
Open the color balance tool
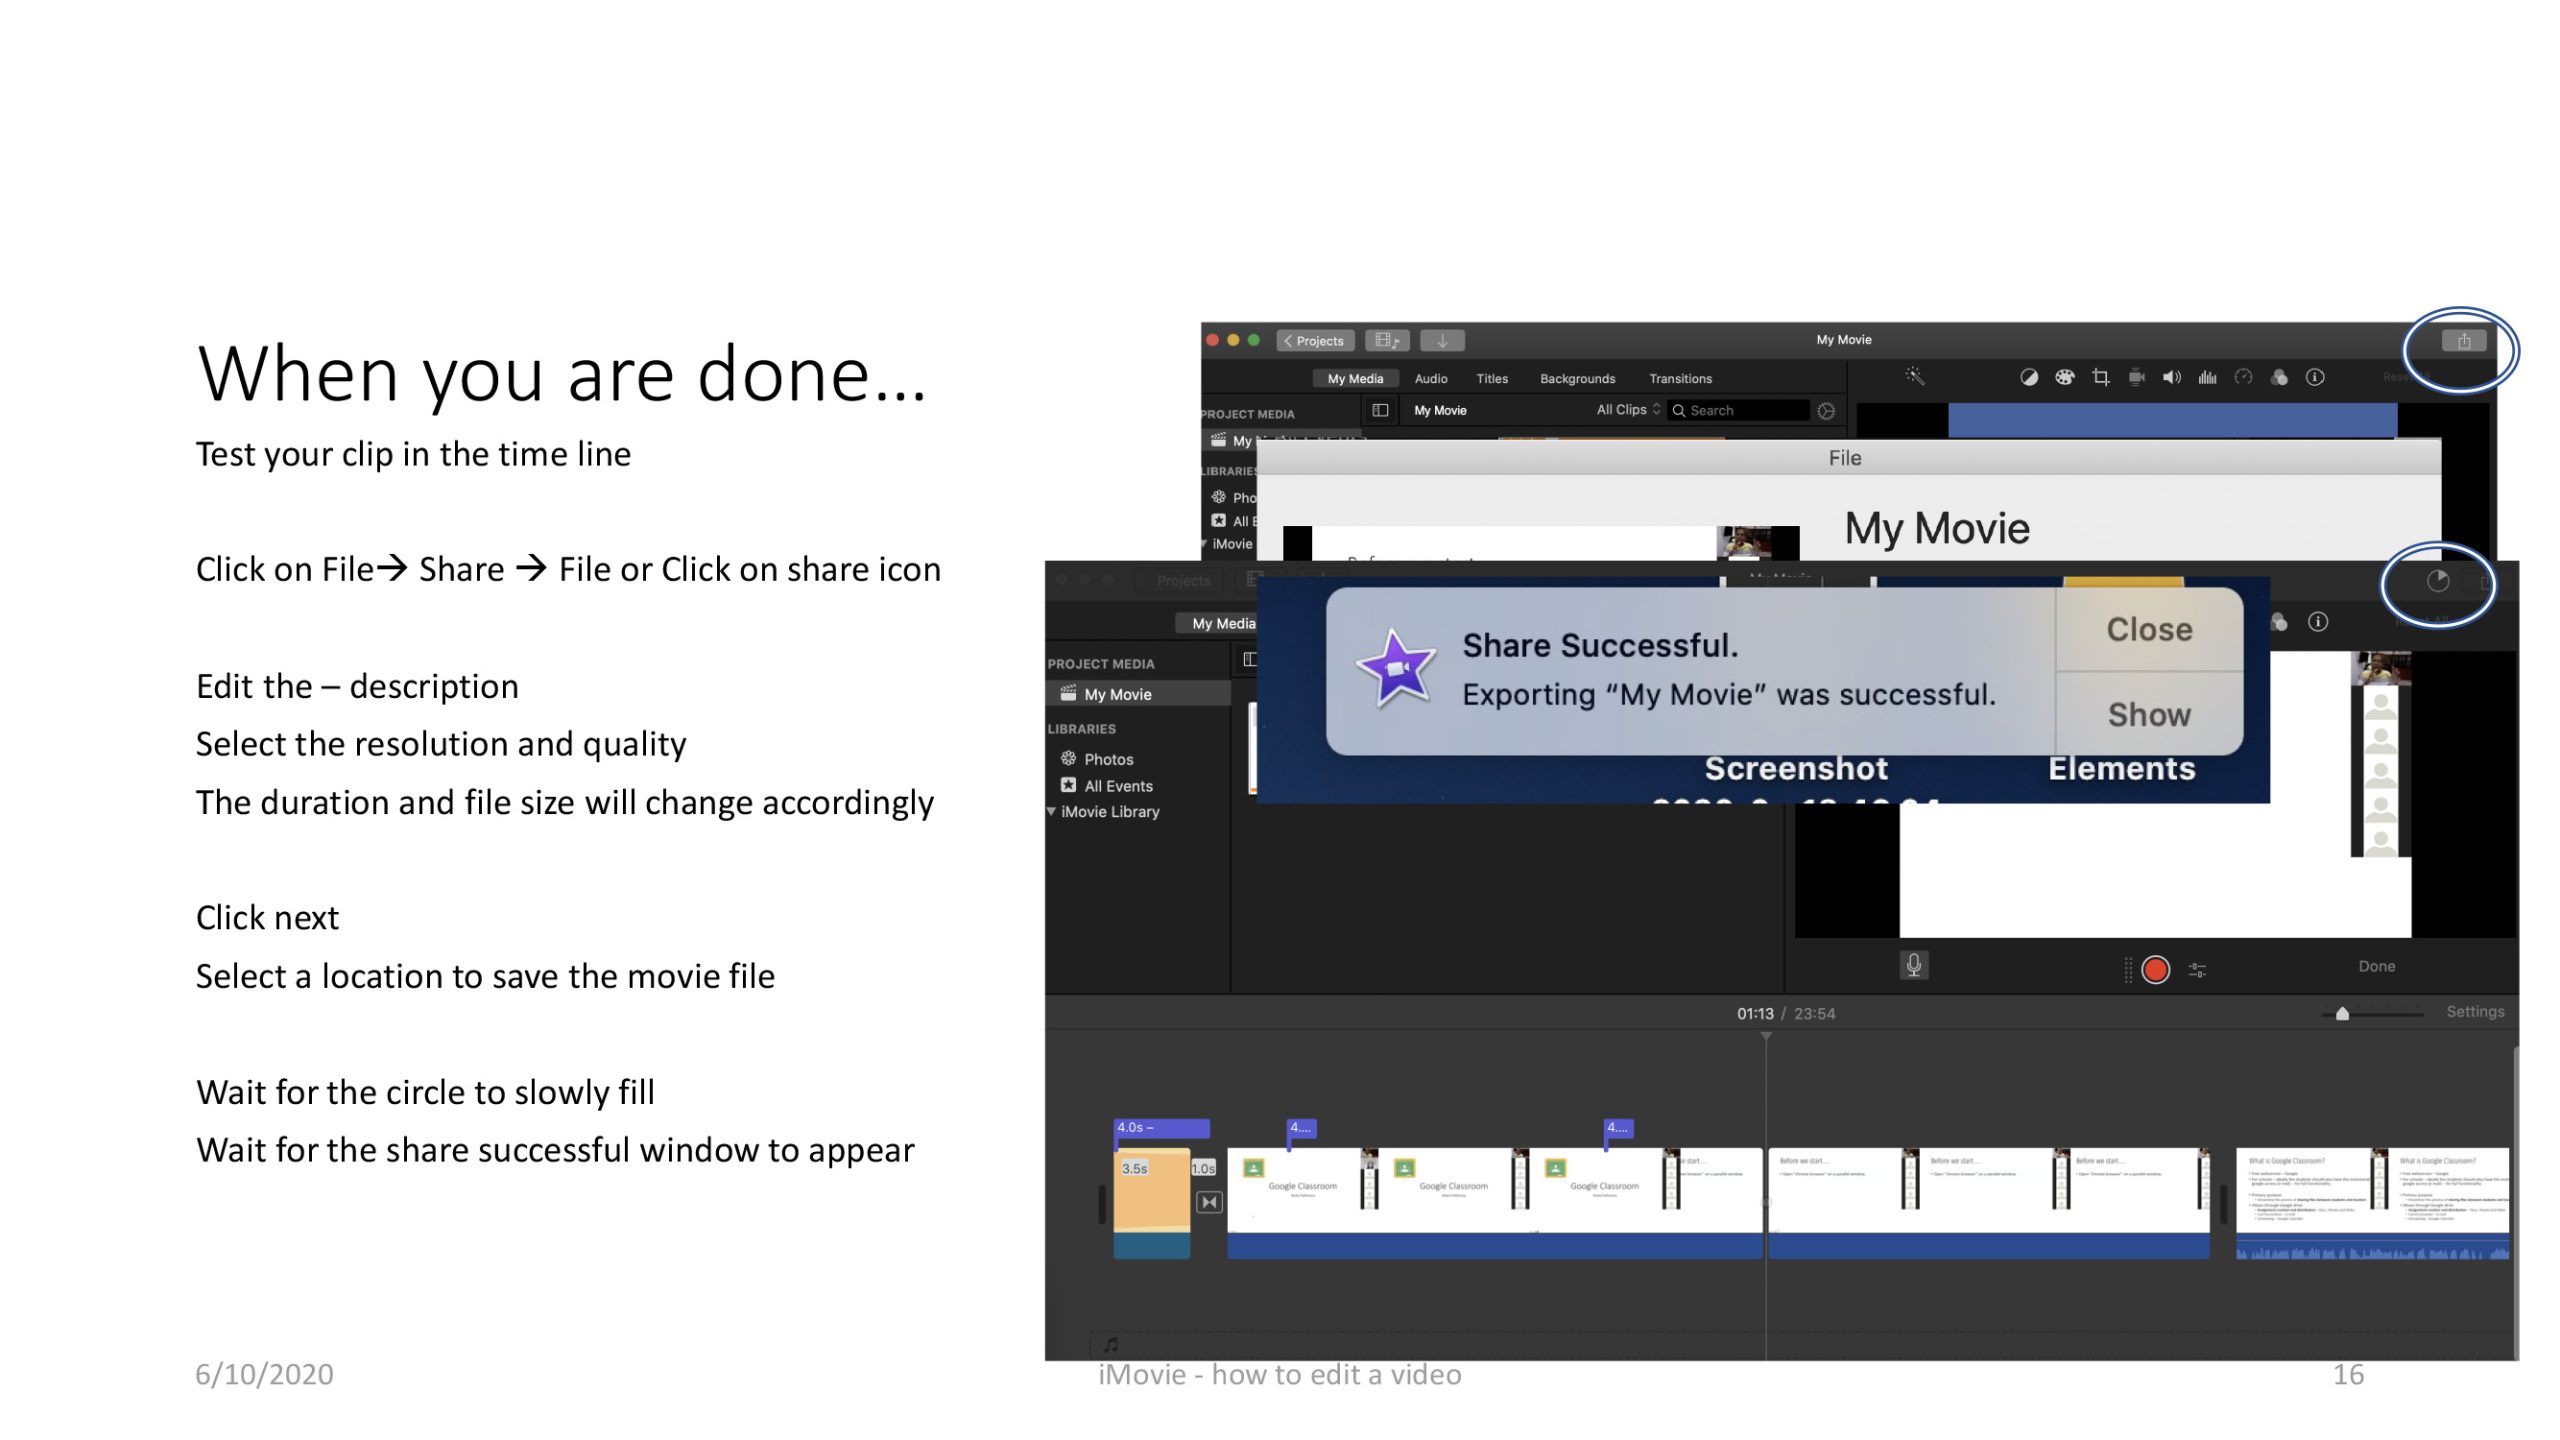pos(2028,377)
